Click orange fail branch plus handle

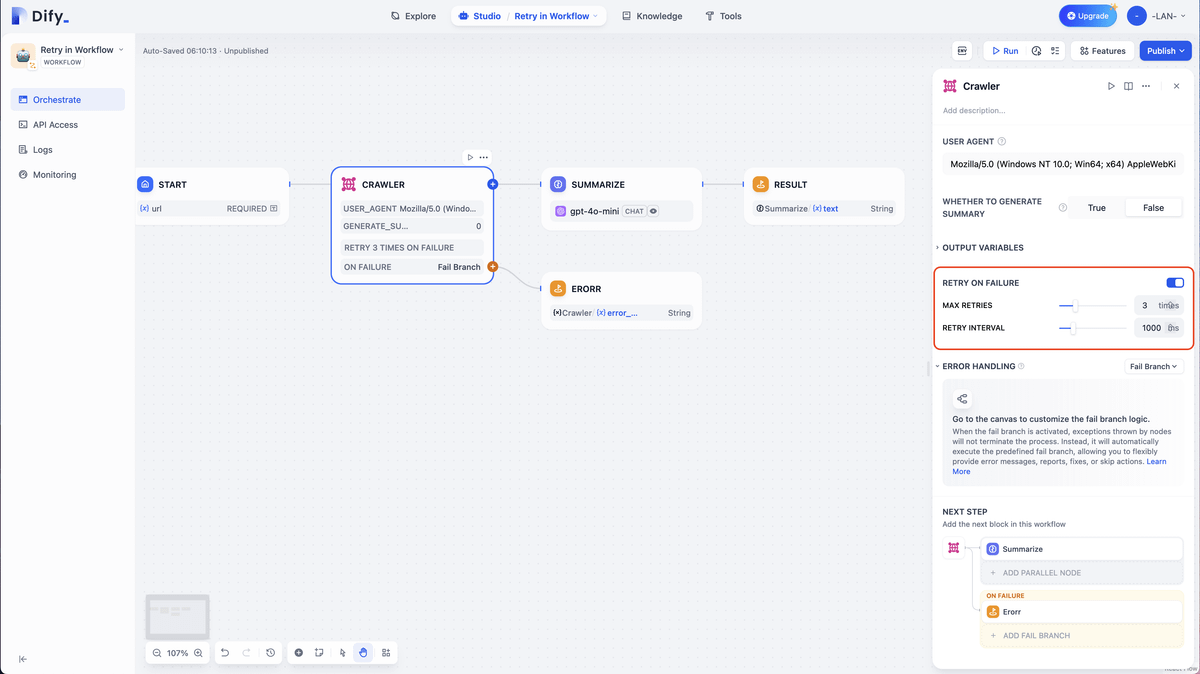(x=493, y=267)
